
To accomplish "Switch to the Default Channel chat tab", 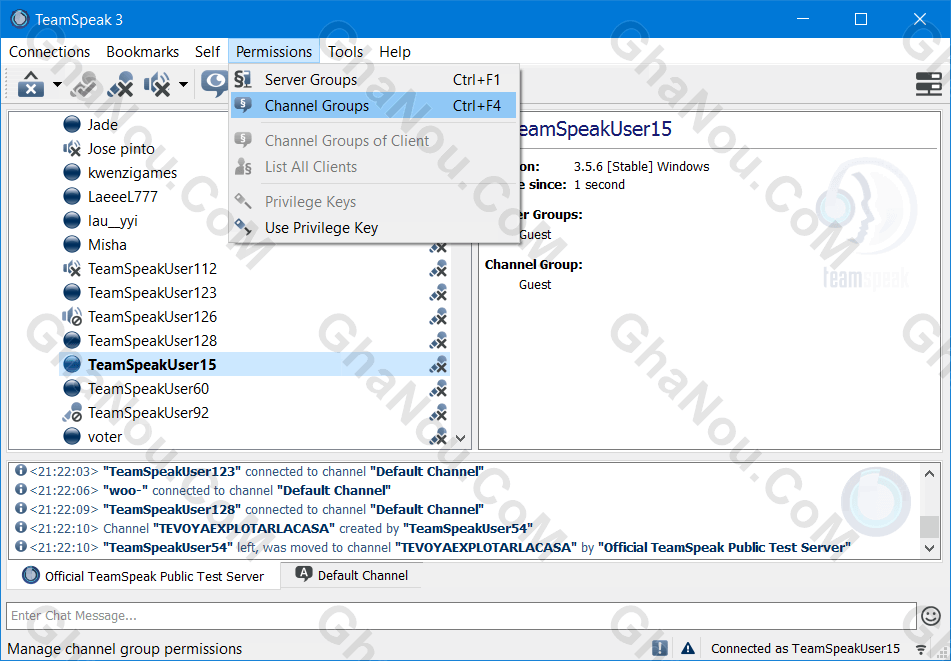I will pos(351,575).
